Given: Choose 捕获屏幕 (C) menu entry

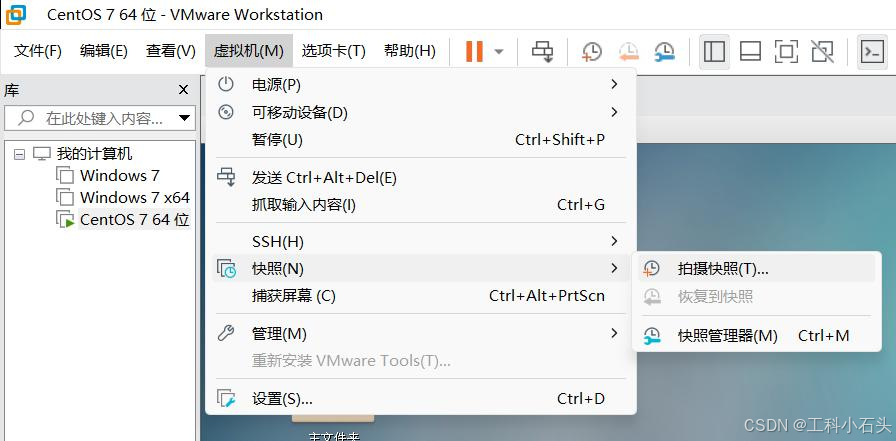Looking at the screenshot, I should click(x=421, y=296).
